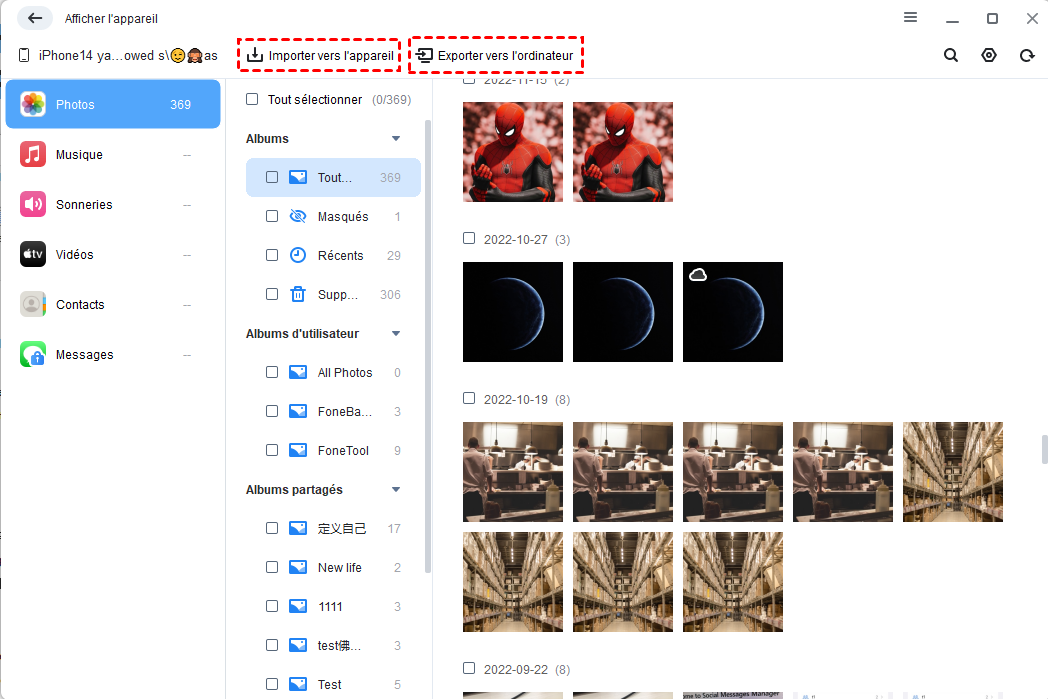Viewport: 1048px width, 699px height.
Task: Click the Messages icon
Action: point(33,354)
